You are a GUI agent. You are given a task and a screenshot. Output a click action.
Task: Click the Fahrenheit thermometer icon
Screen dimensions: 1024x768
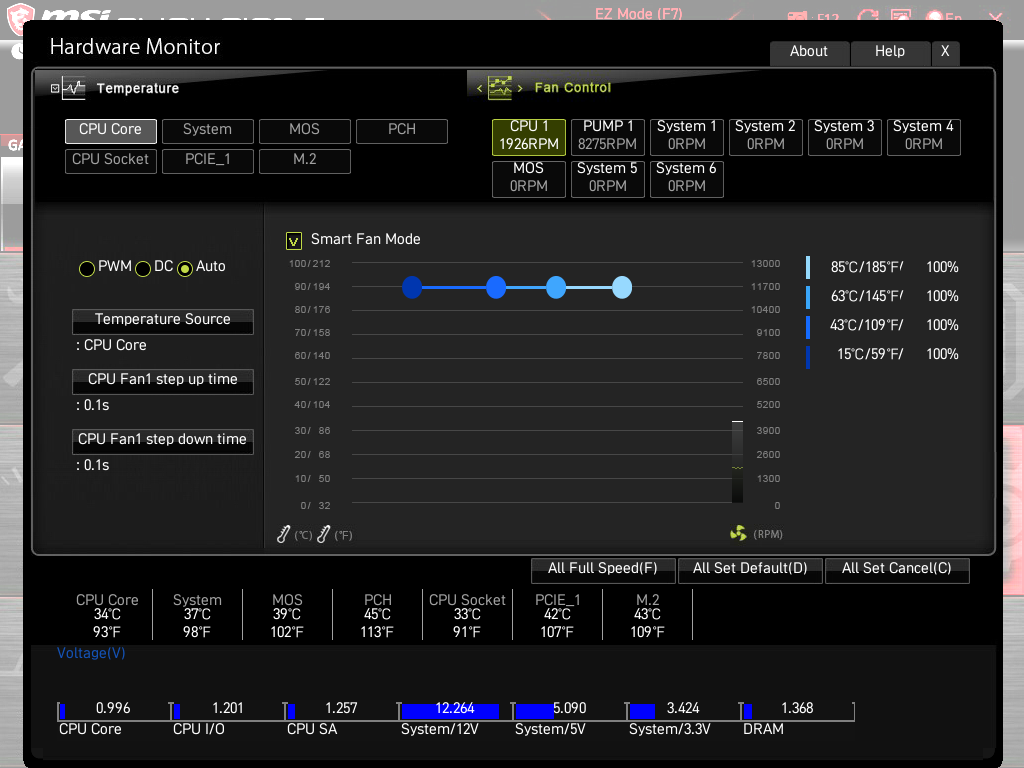click(323, 535)
